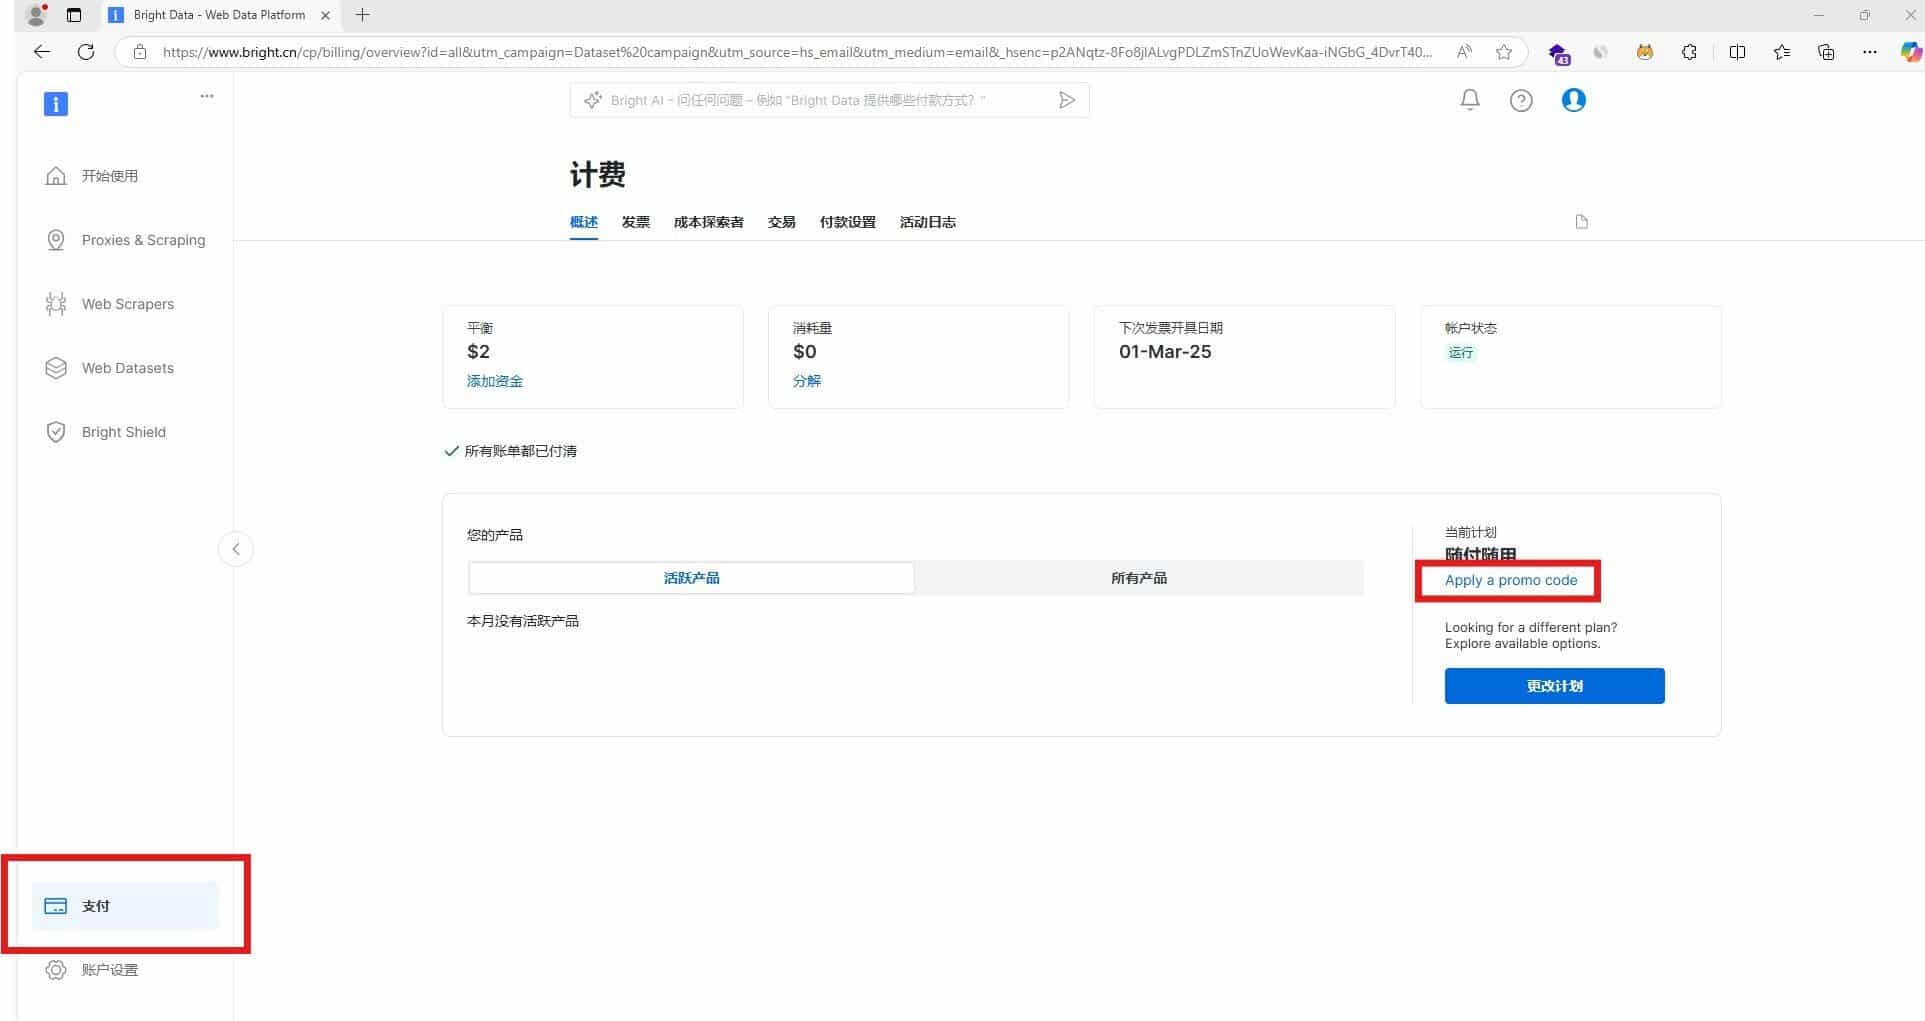Select 所有产品 toggle tab
1925x1021 pixels.
(x=1139, y=578)
